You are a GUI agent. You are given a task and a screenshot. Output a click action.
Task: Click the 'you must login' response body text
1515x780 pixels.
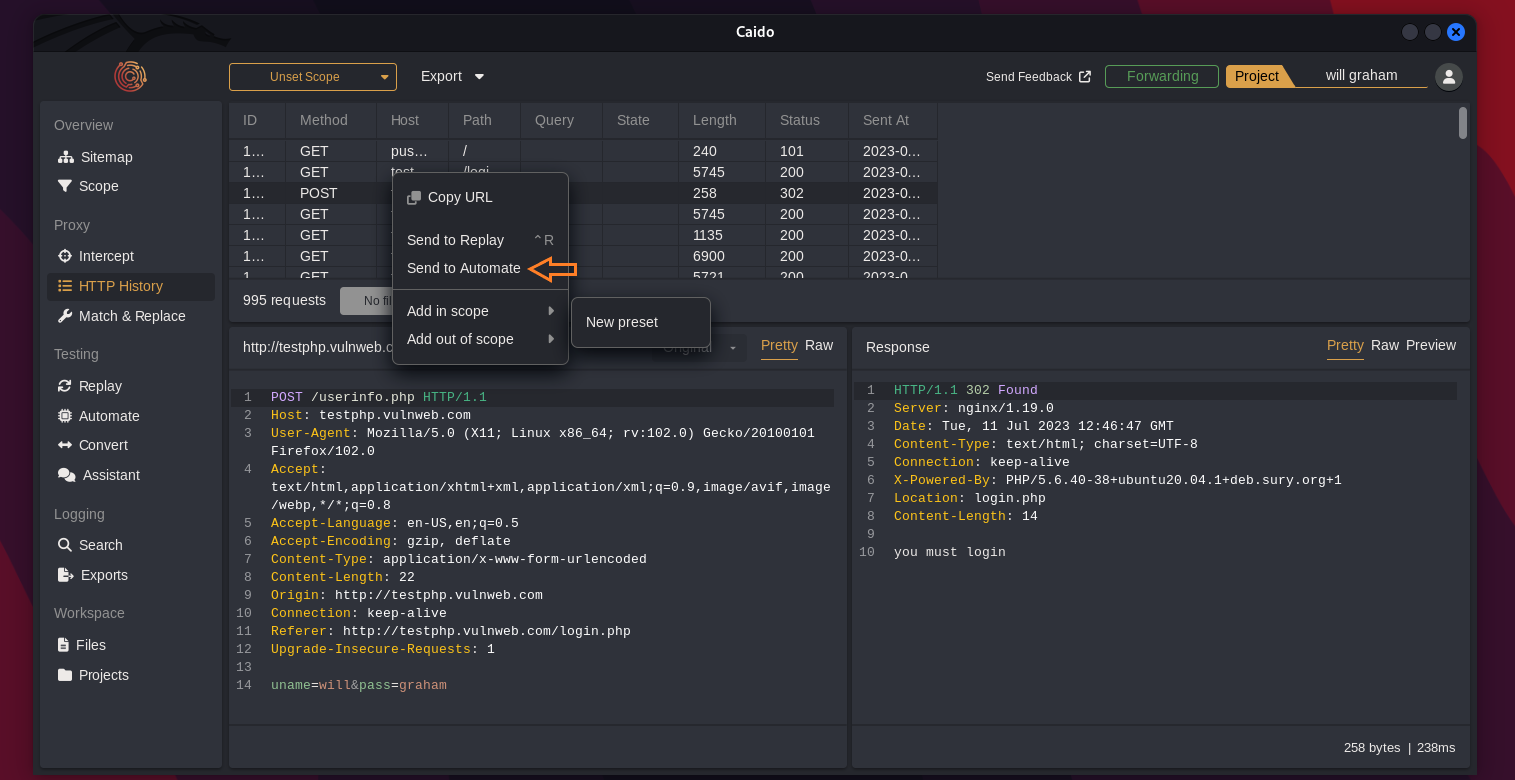(x=949, y=552)
